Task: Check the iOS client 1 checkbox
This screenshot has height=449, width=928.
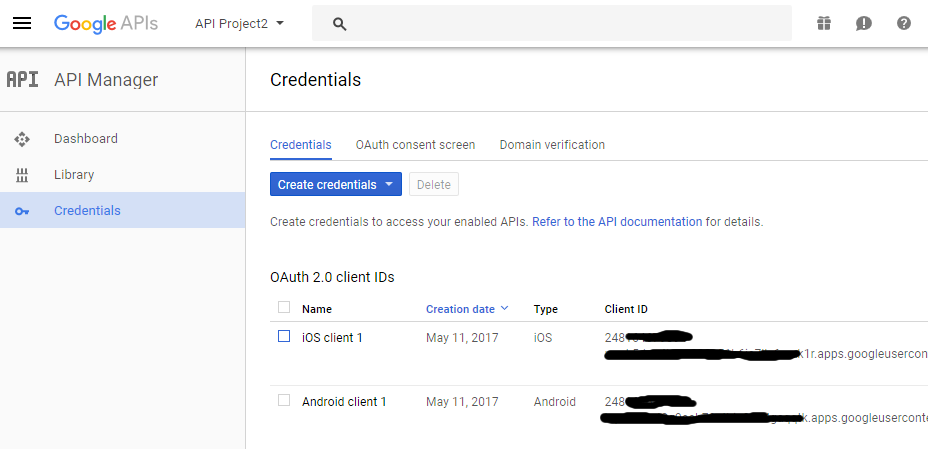Action: coord(284,336)
